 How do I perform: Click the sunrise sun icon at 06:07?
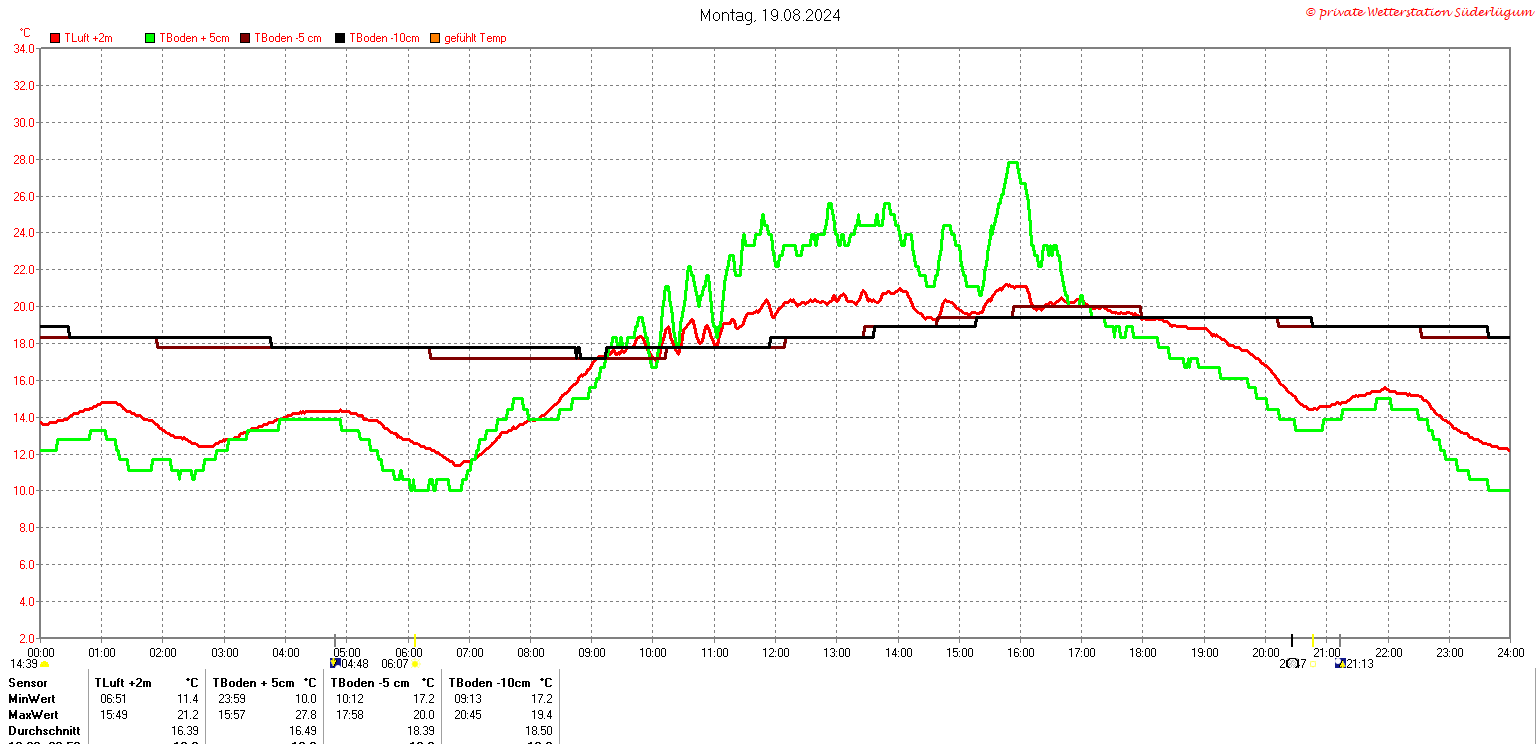click(x=415, y=663)
